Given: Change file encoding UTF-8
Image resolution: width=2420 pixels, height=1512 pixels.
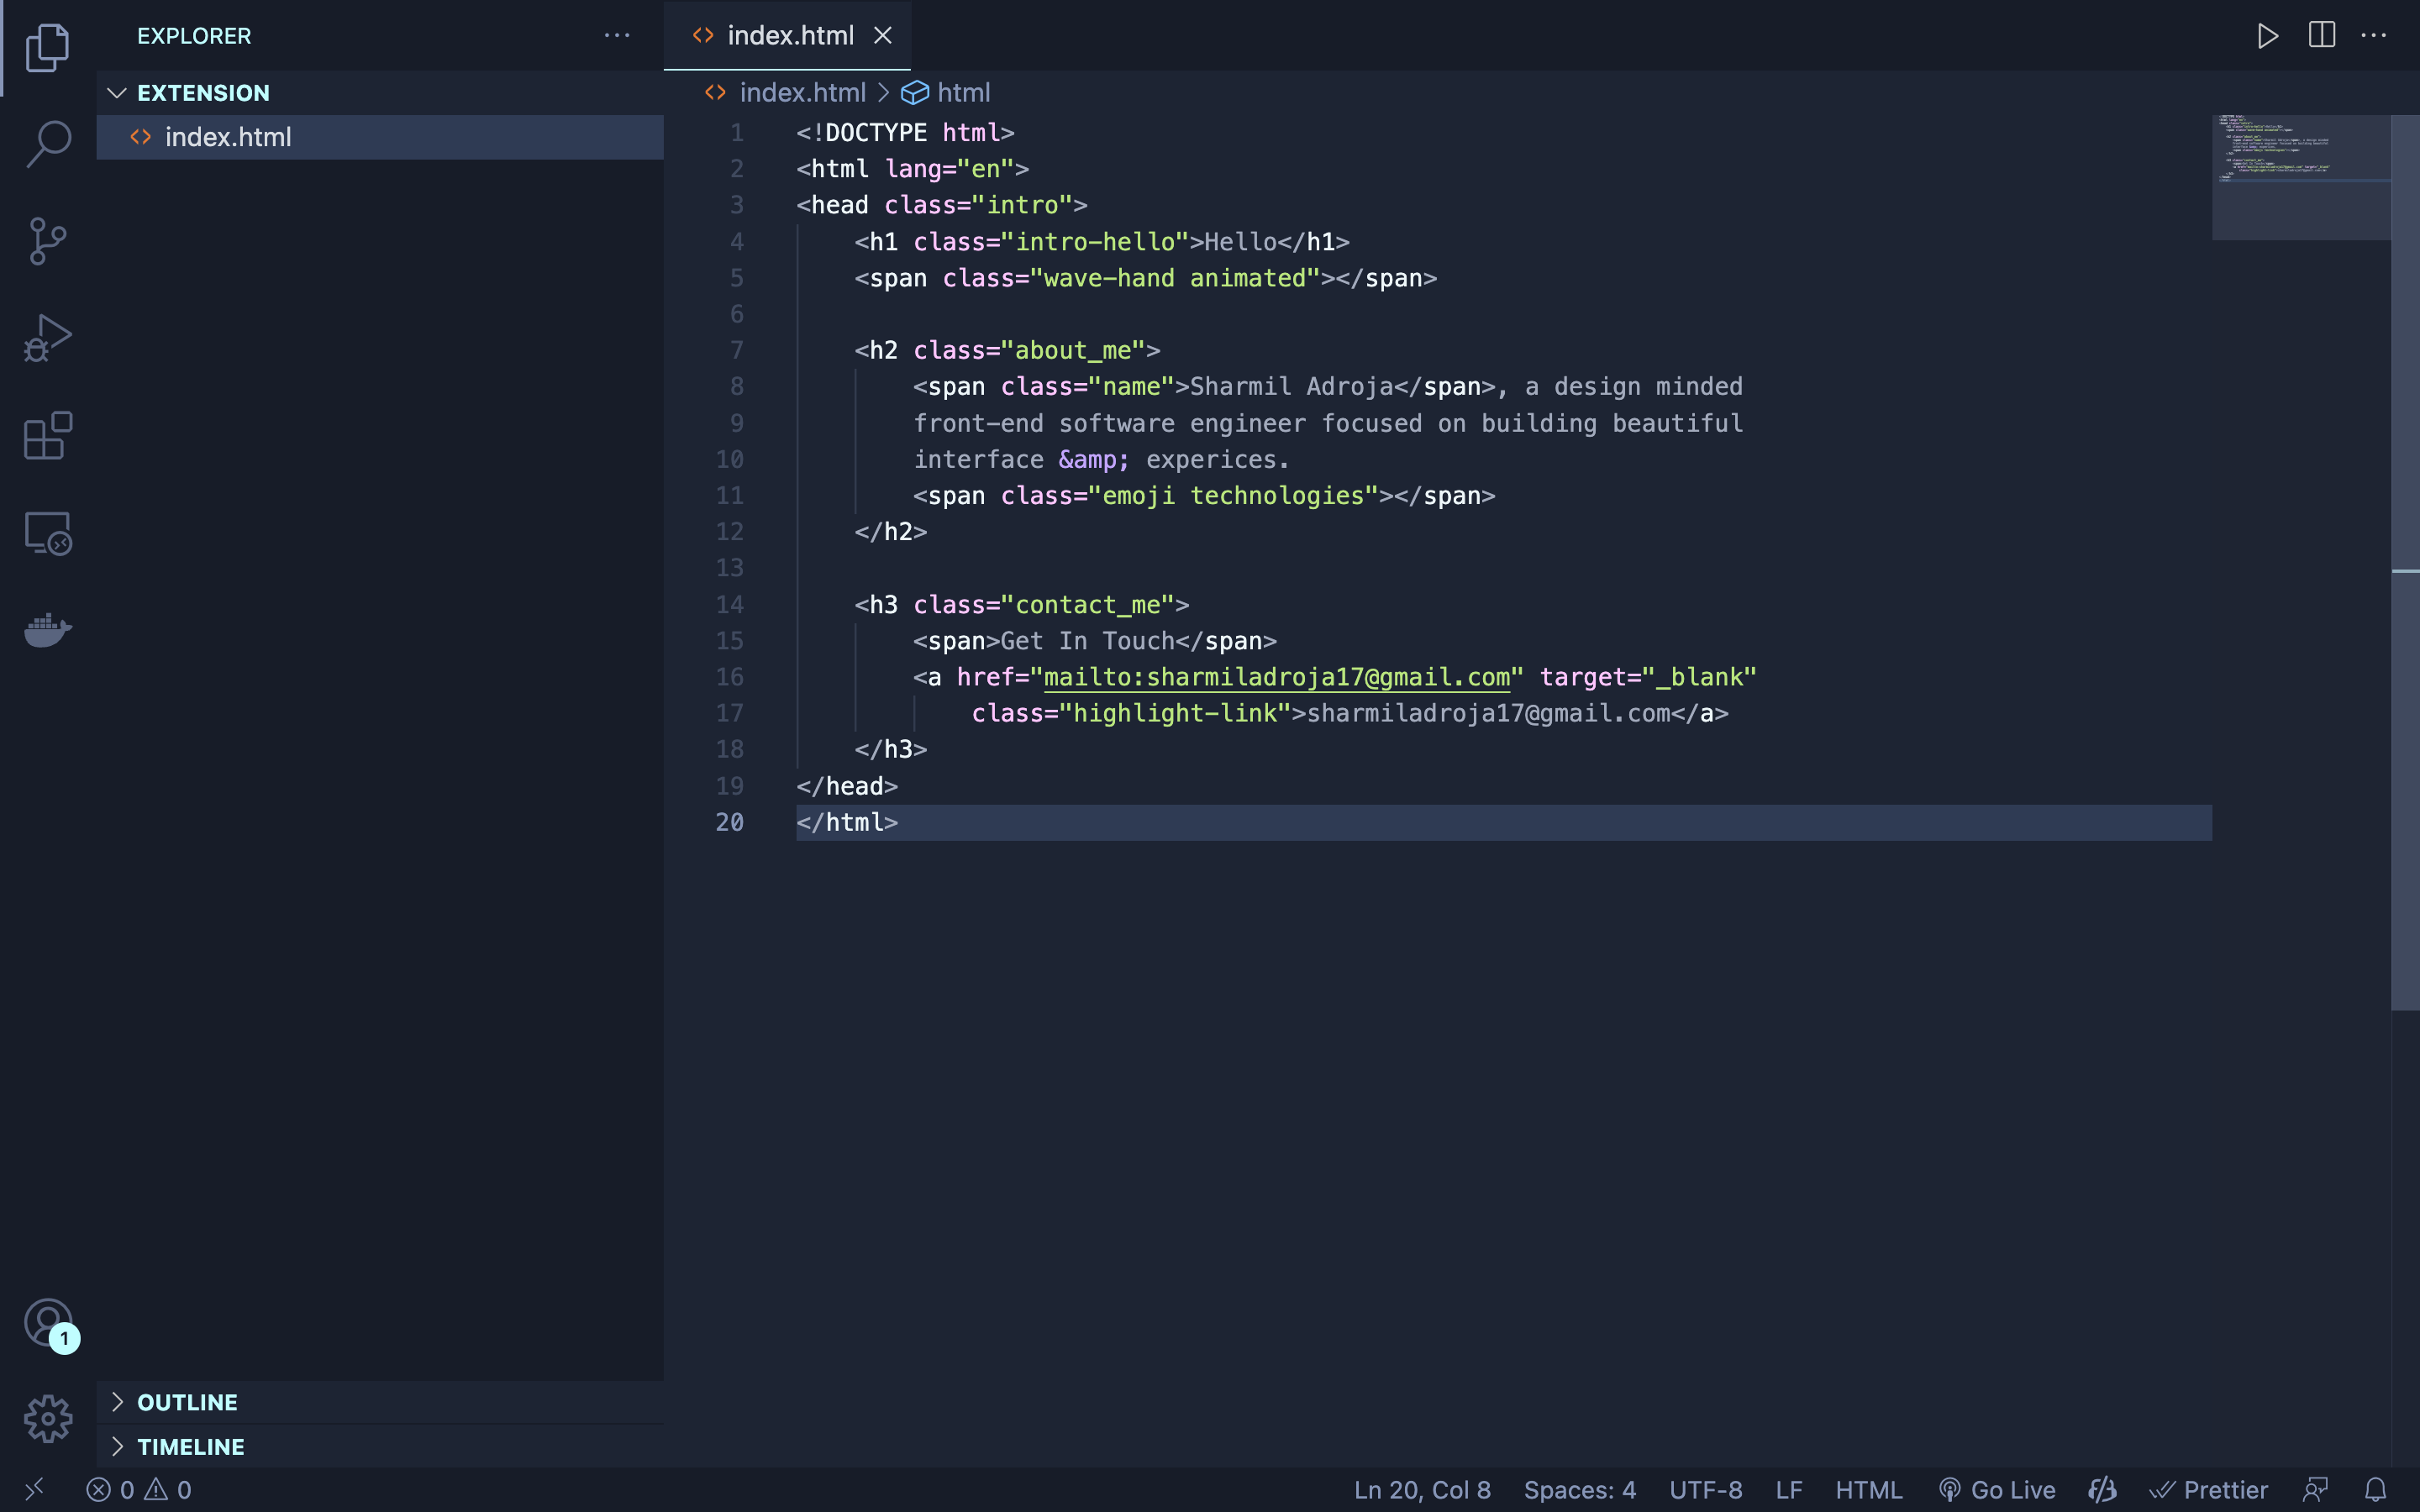Looking at the screenshot, I should (1705, 1490).
